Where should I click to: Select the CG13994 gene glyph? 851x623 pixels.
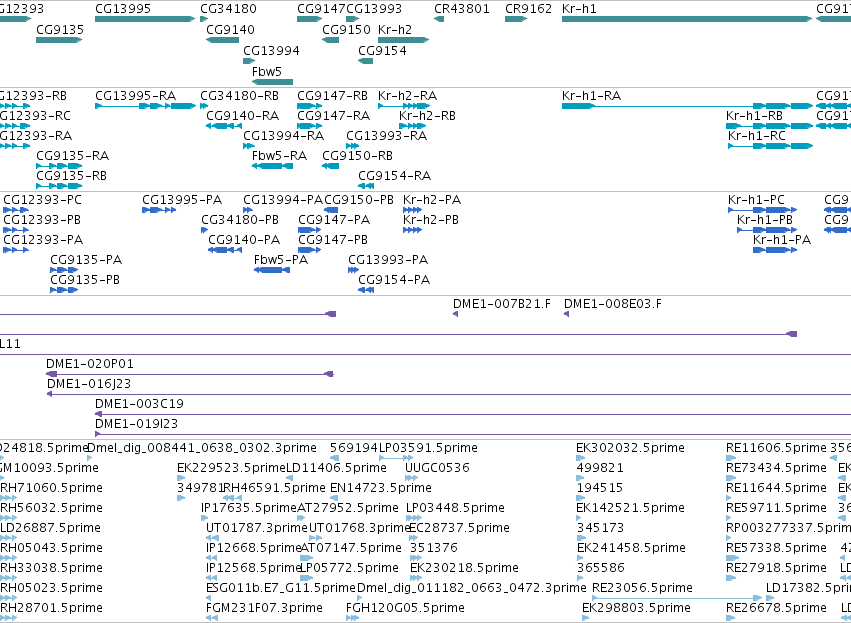[249, 61]
